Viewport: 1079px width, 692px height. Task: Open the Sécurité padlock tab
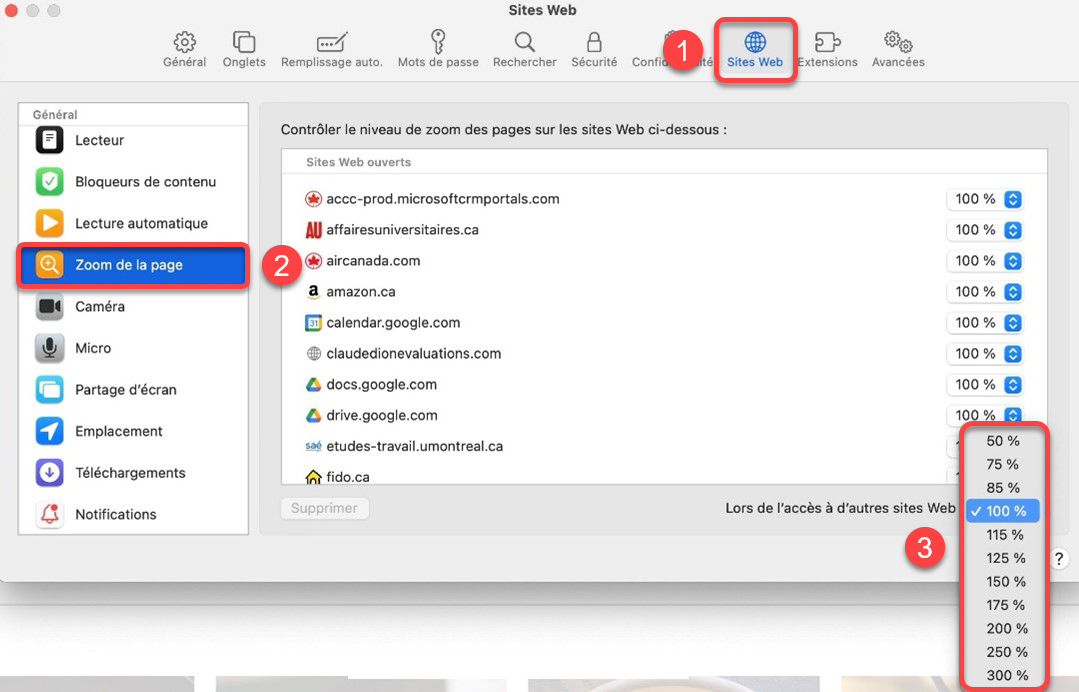(594, 50)
